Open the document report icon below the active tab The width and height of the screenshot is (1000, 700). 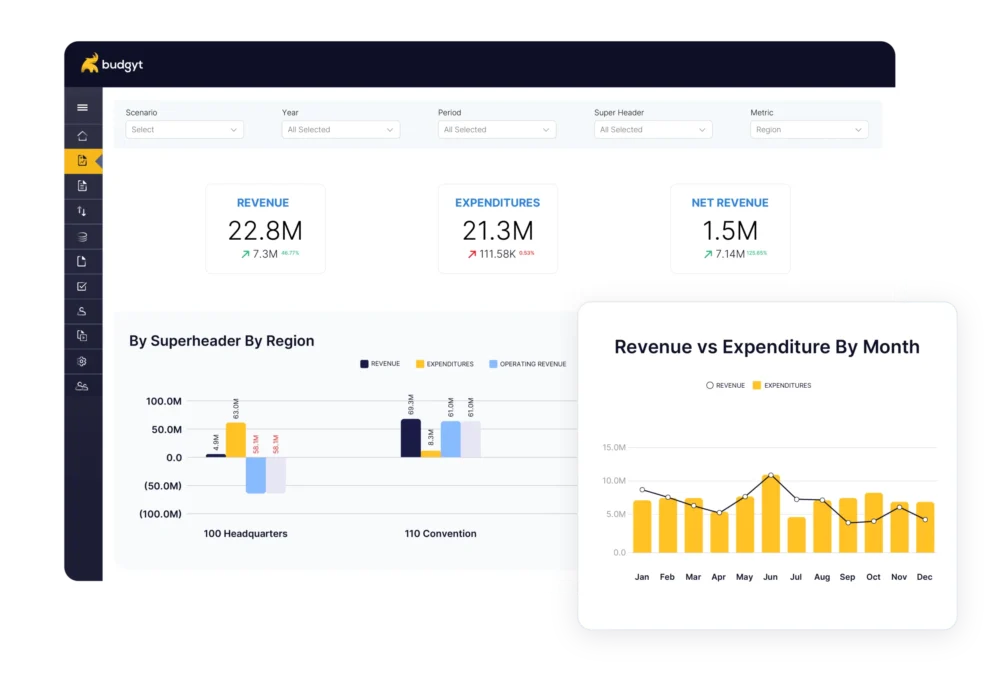coord(83,185)
